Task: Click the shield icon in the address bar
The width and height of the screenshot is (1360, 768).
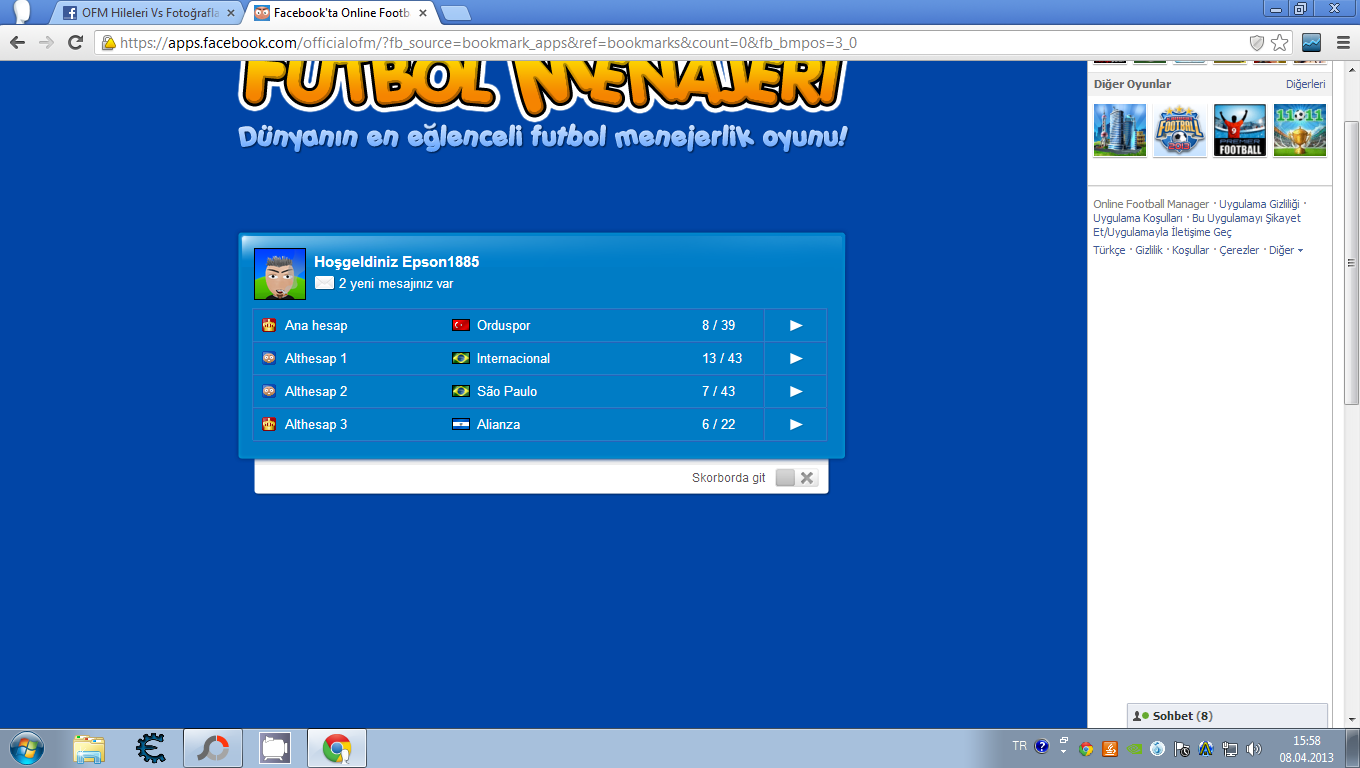Action: click(x=1257, y=43)
